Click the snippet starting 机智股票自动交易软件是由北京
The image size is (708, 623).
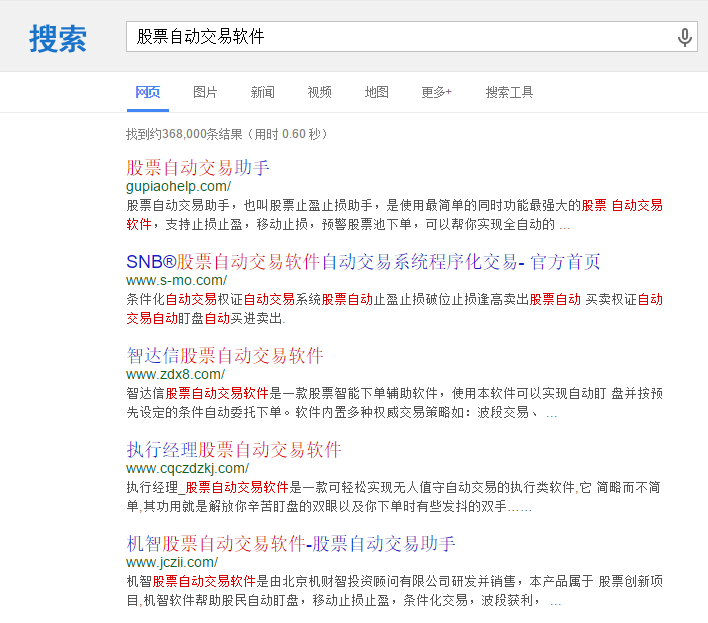(x=394, y=590)
